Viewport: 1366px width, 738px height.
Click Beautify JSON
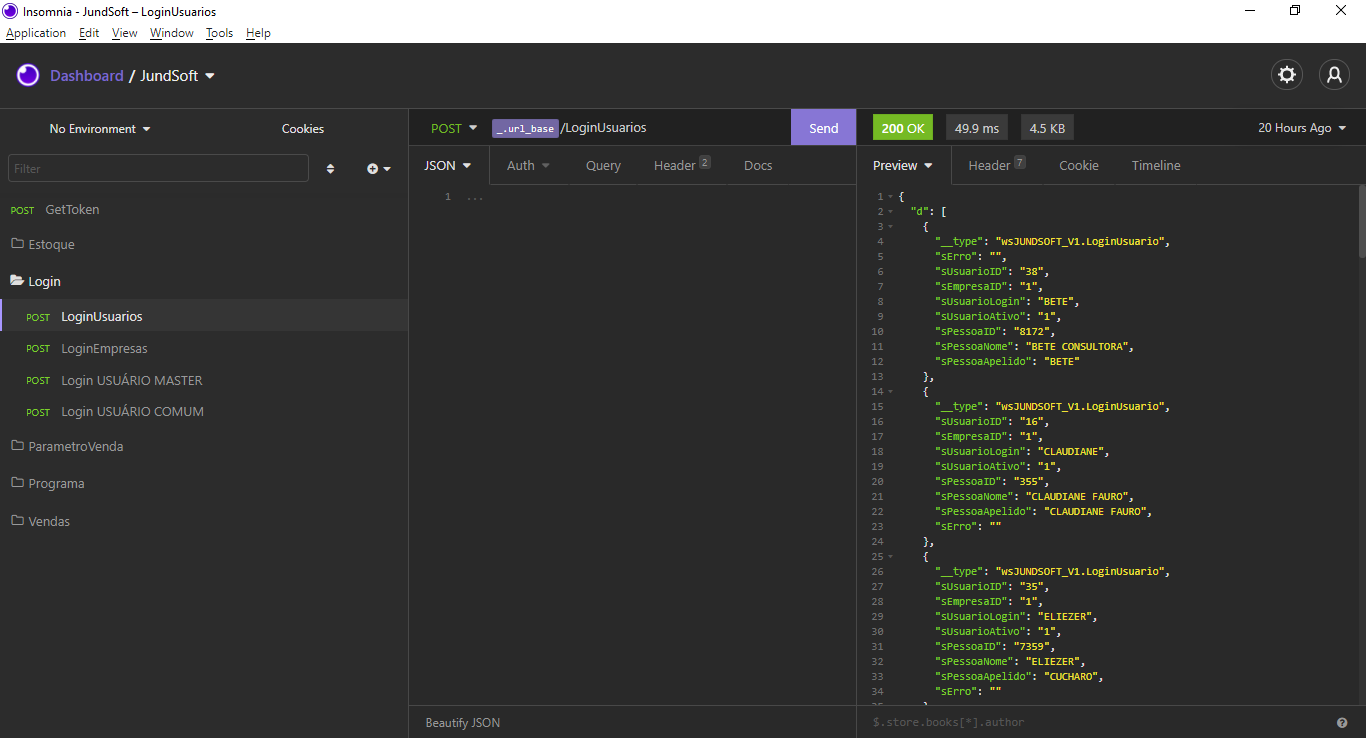[463, 722]
